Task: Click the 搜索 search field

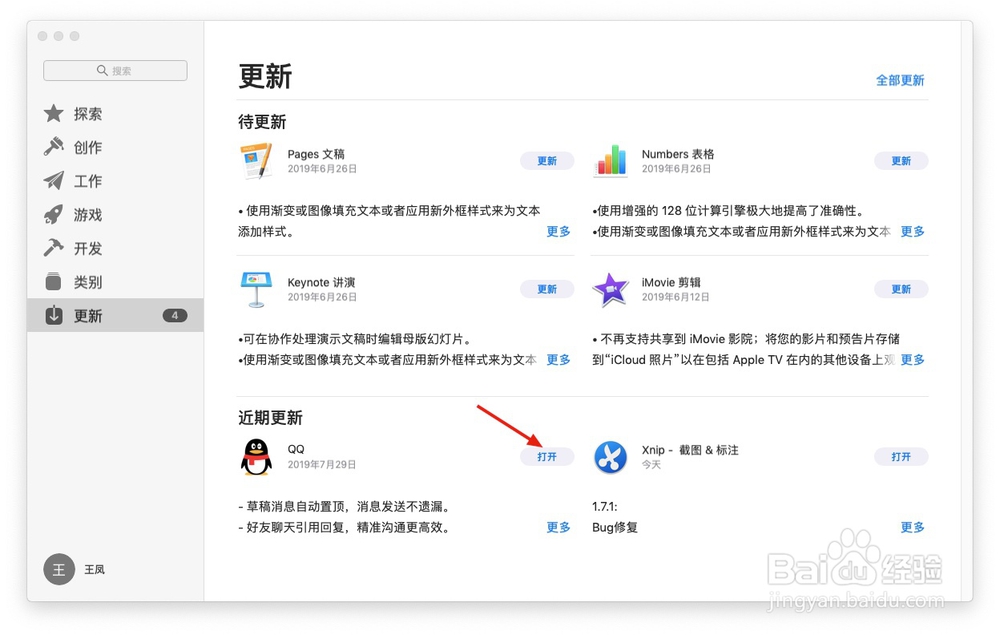Action: click(x=115, y=70)
